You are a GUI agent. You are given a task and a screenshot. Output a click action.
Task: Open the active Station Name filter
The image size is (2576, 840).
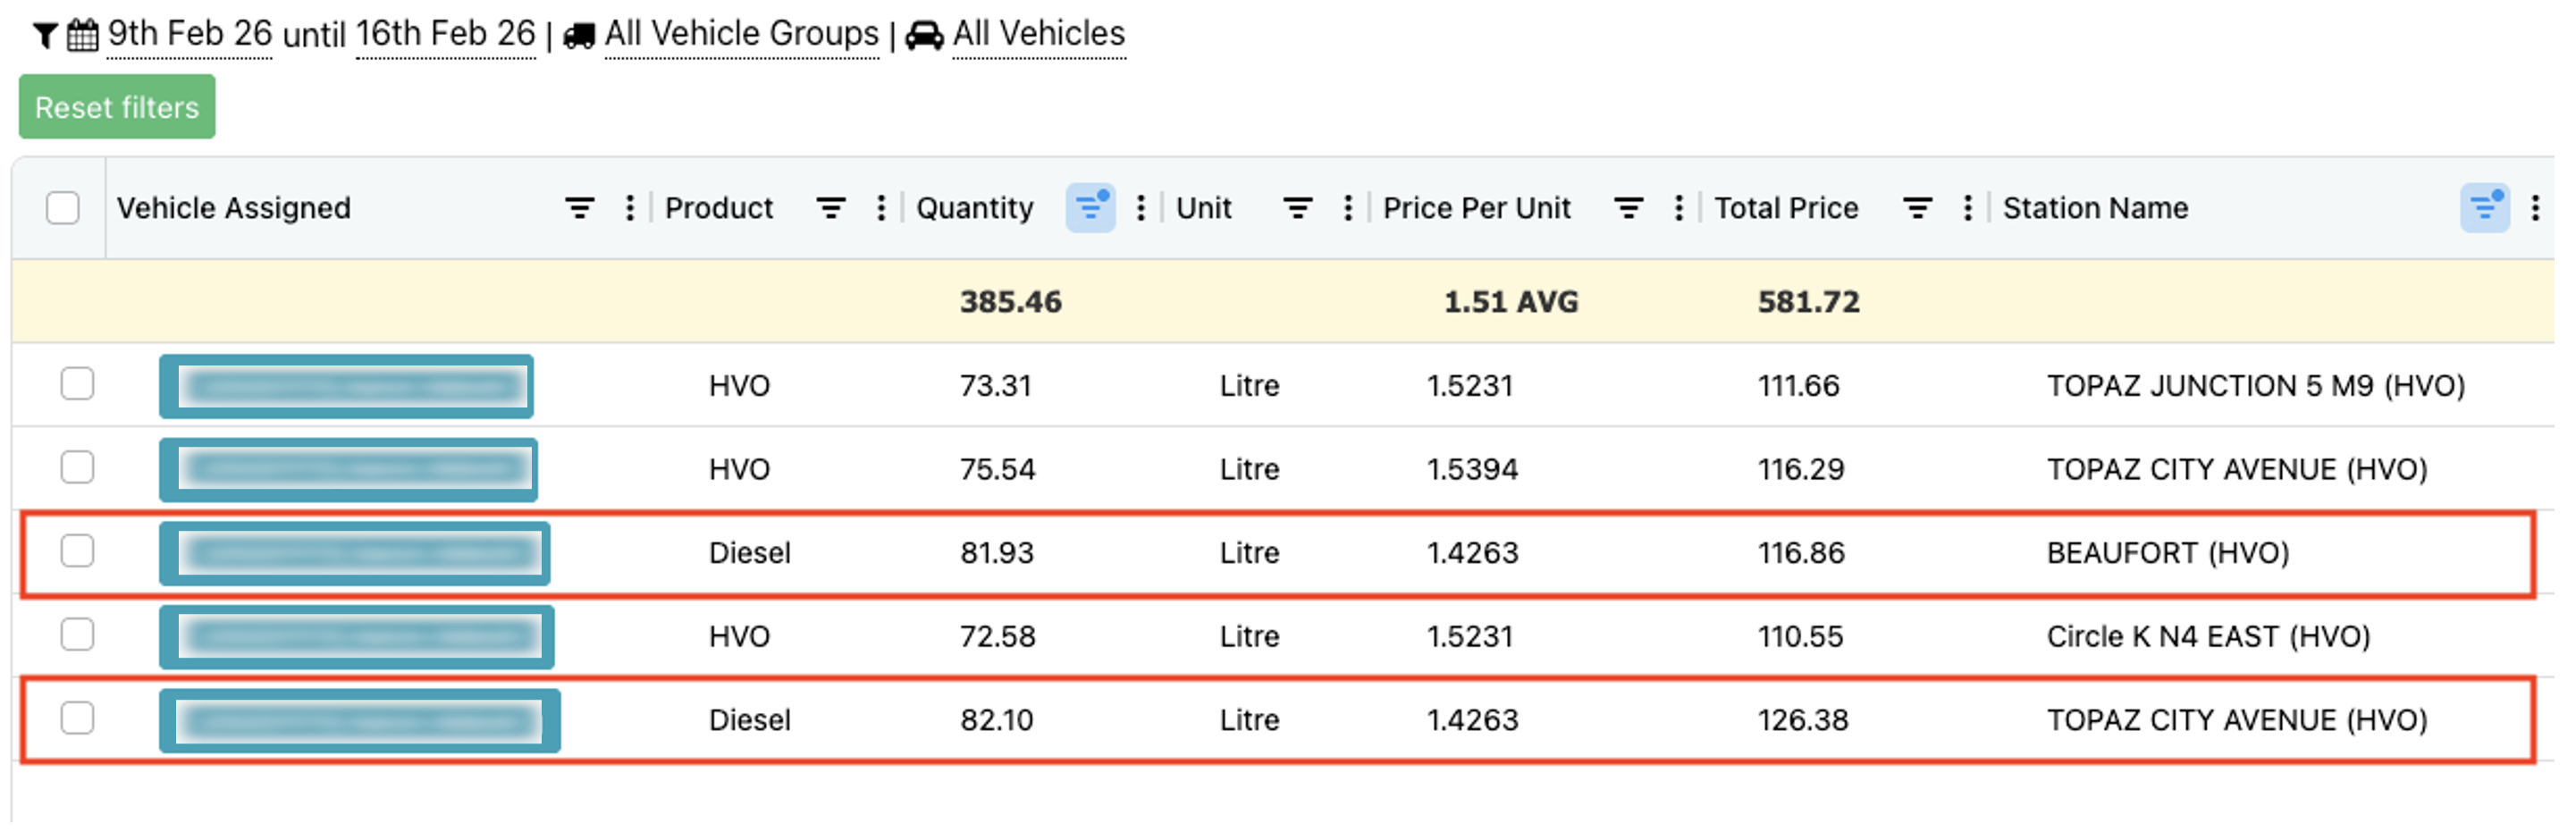pos(2484,208)
